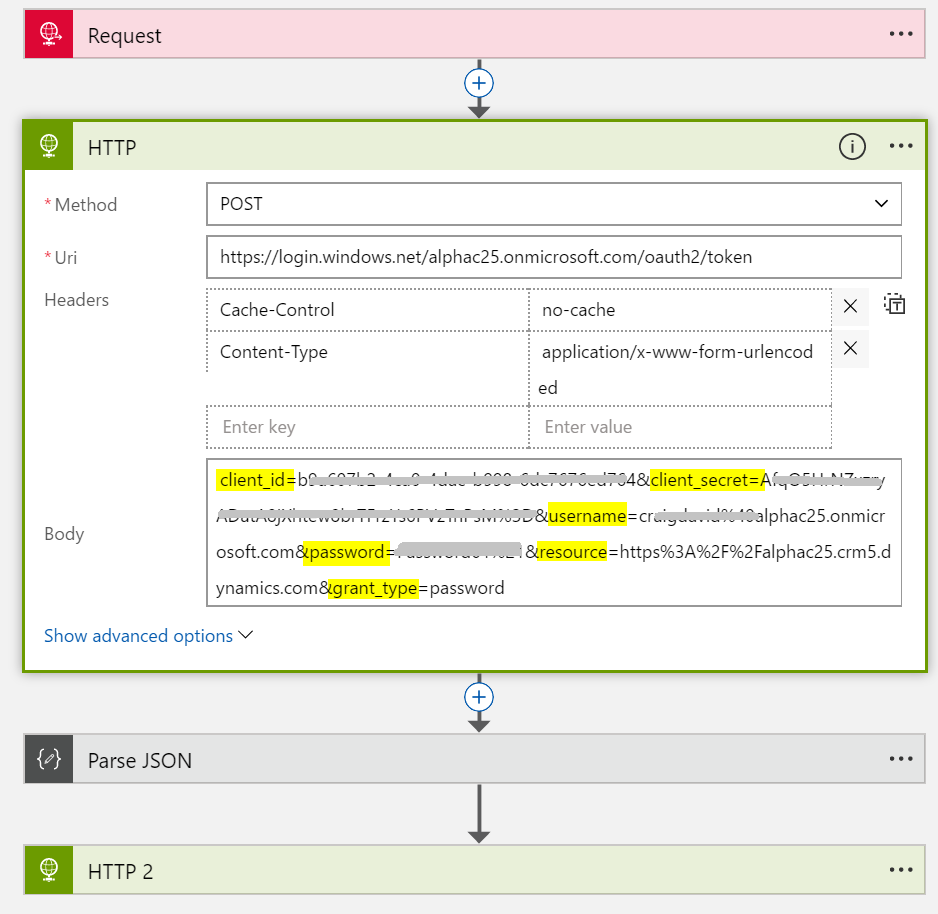Open the HTTP info circle icon
938x914 pixels.
pos(851,146)
